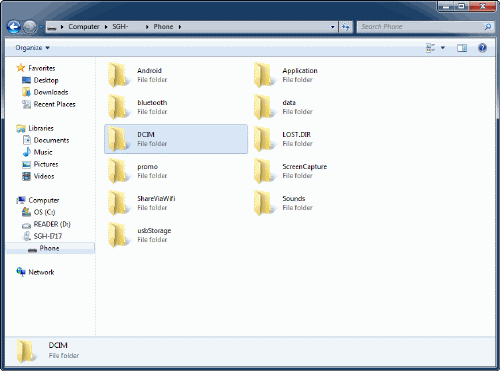Go back with the Back arrow button
The height and width of the screenshot is (371, 500).
point(14,27)
